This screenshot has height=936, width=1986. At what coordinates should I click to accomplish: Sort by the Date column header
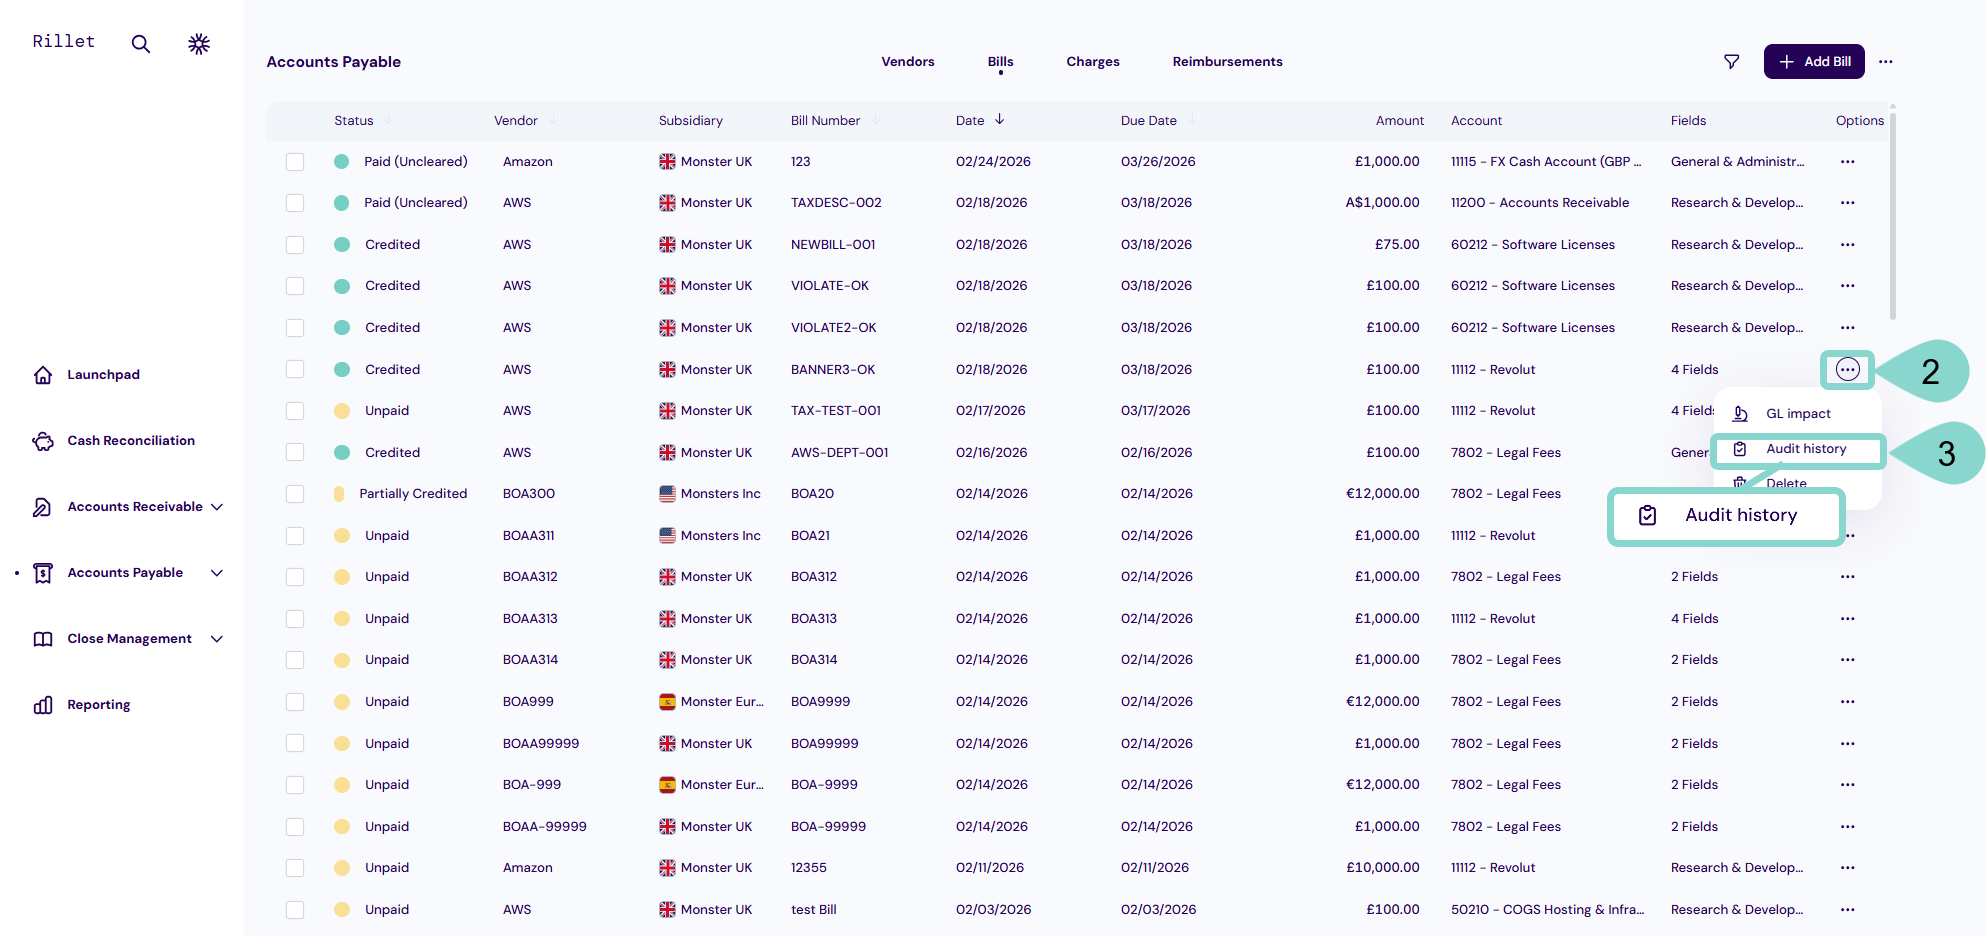(x=970, y=121)
